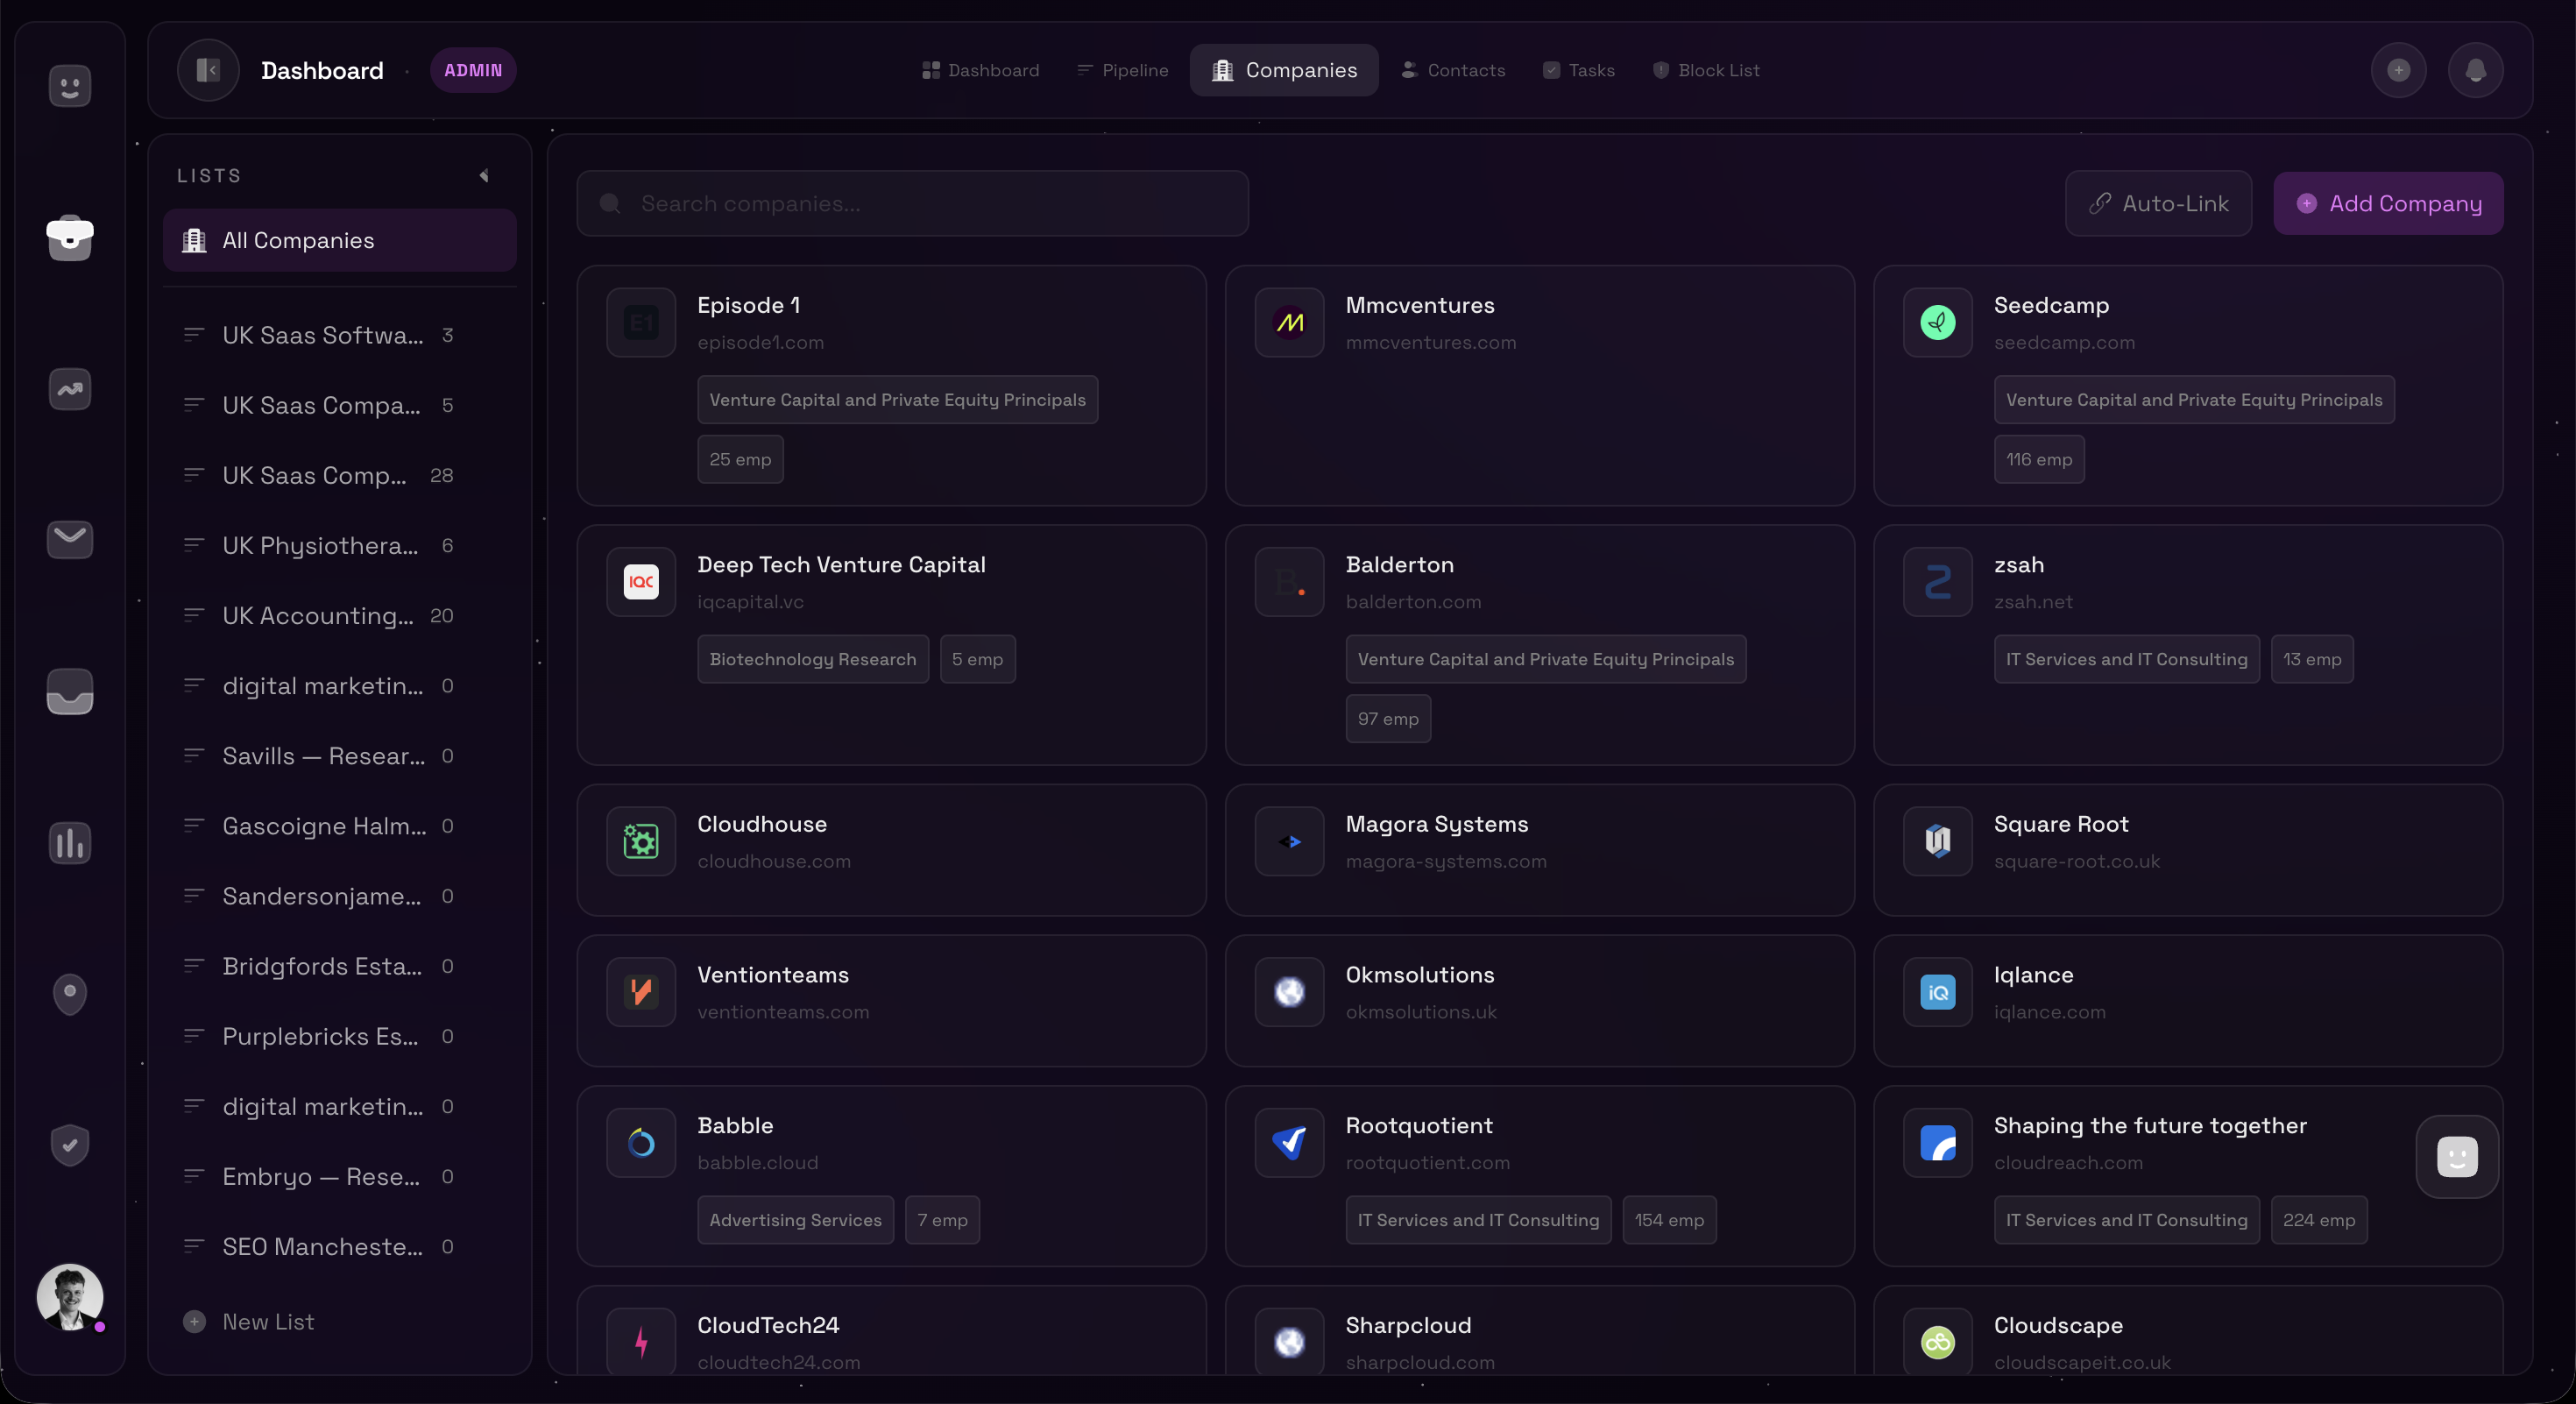Open the notifications bell icon
The width and height of the screenshot is (2576, 1404).
point(2476,70)
